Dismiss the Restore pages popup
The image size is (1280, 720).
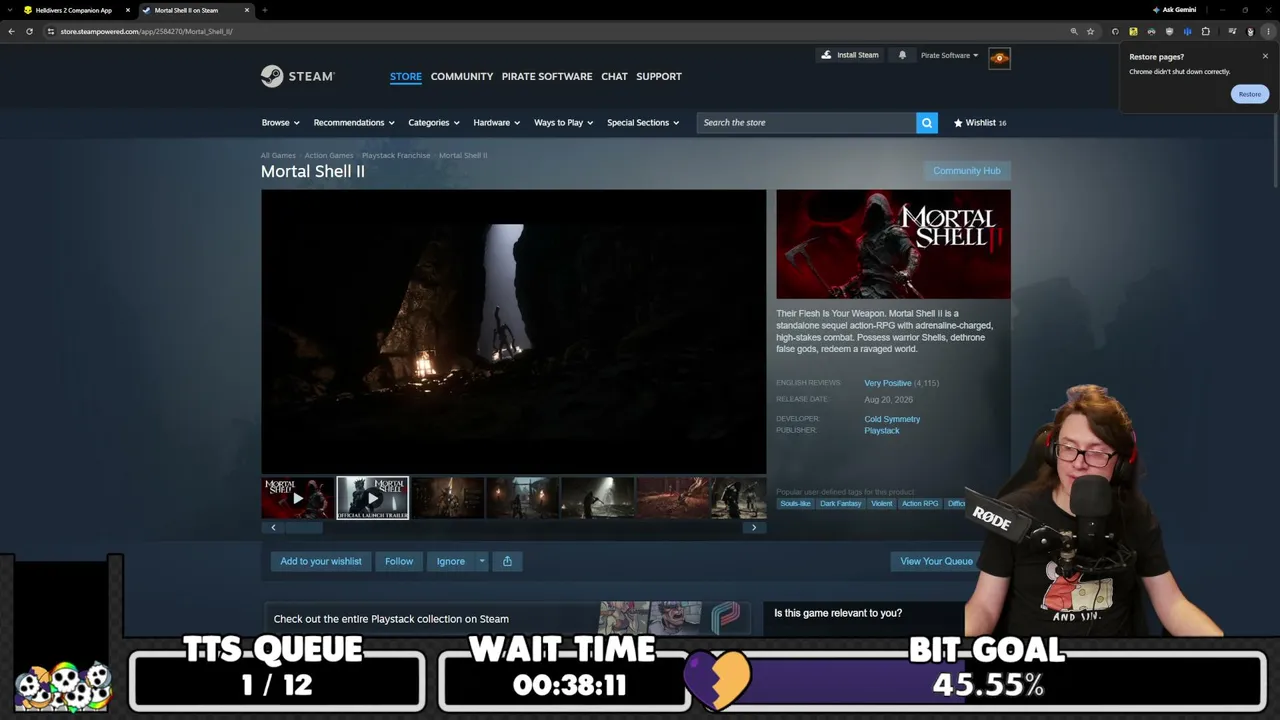1265,56
